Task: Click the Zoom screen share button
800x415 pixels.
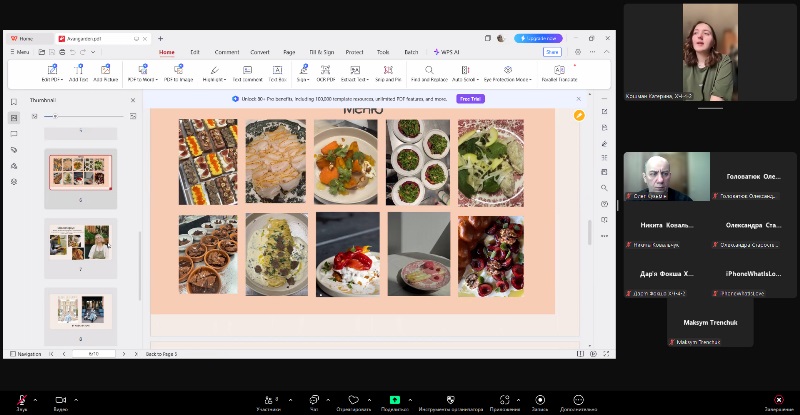Action: point(394,401)
